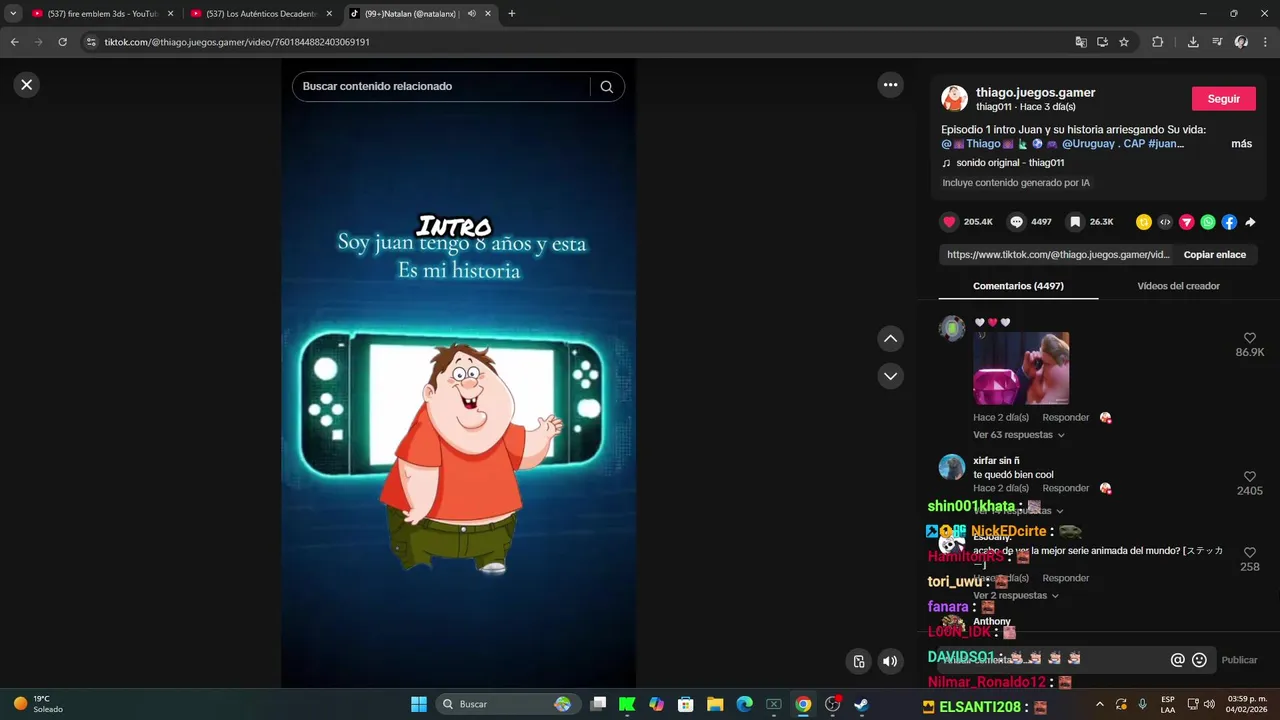Go to previous video with up arrow
The width and height of the screenshot is (1280, 720).
coord(890,339)
